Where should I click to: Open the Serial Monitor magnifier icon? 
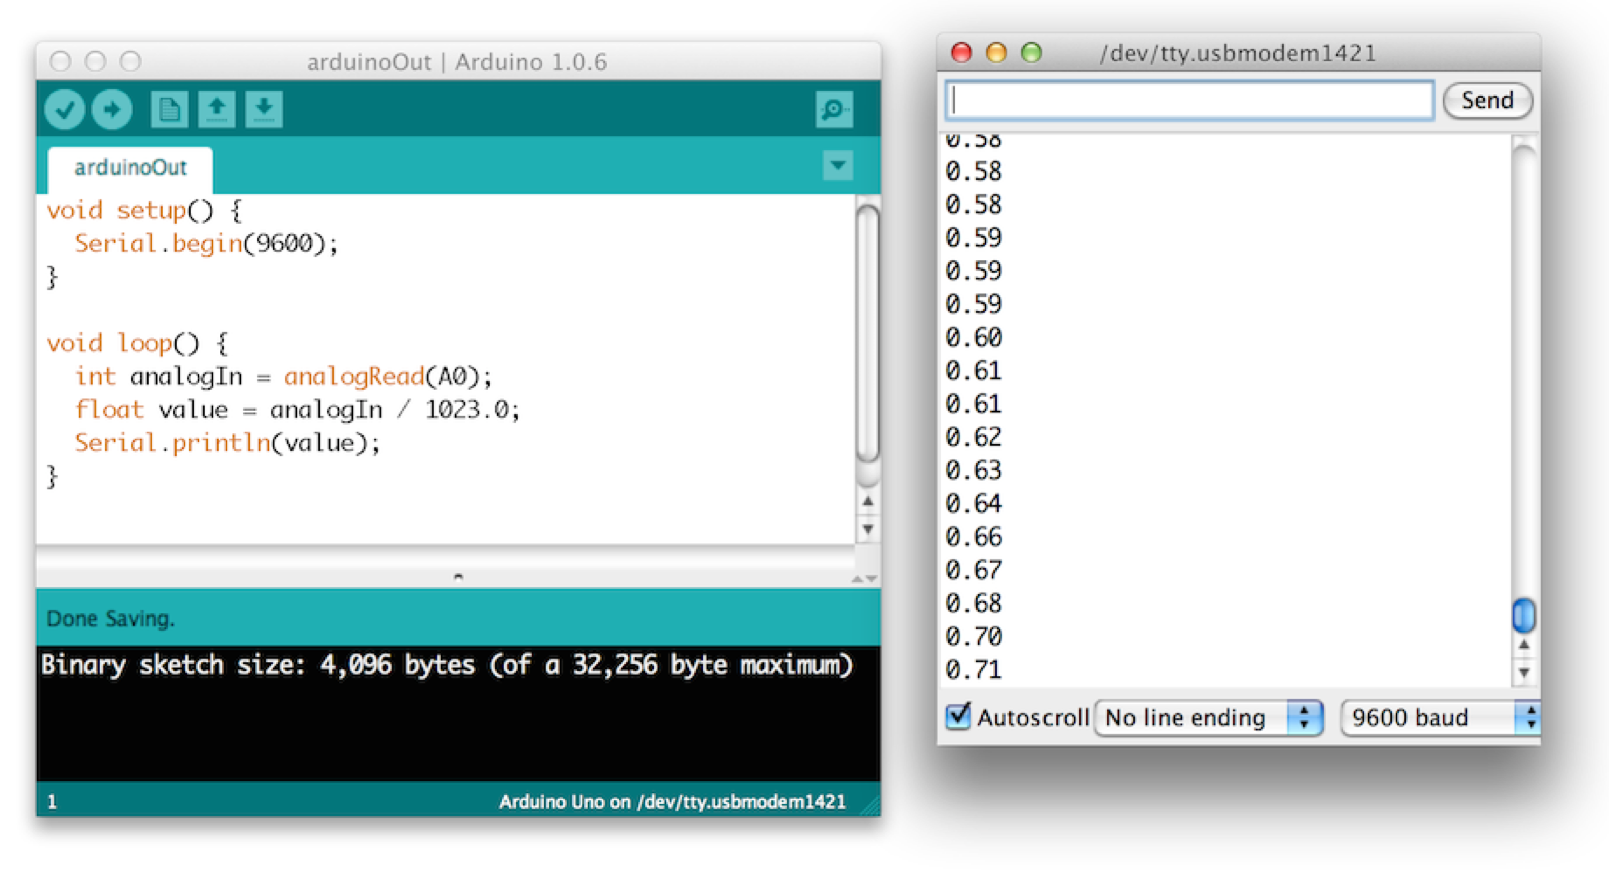[834, 109]
